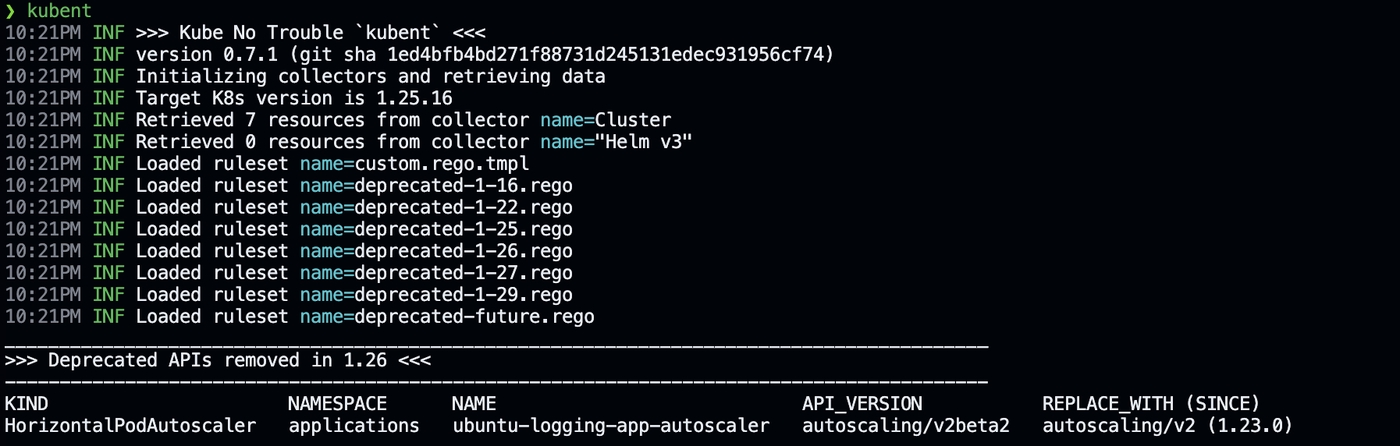Viewport: 1400px width, 446px height.
Task: Click the custom.rego.tmpl ruleset name
Action: 442,164
